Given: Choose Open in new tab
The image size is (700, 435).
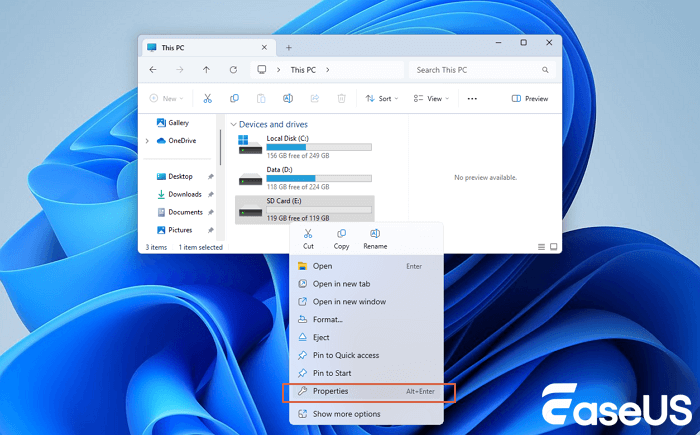Looking at the screenshot, I should tap(366, 284).
